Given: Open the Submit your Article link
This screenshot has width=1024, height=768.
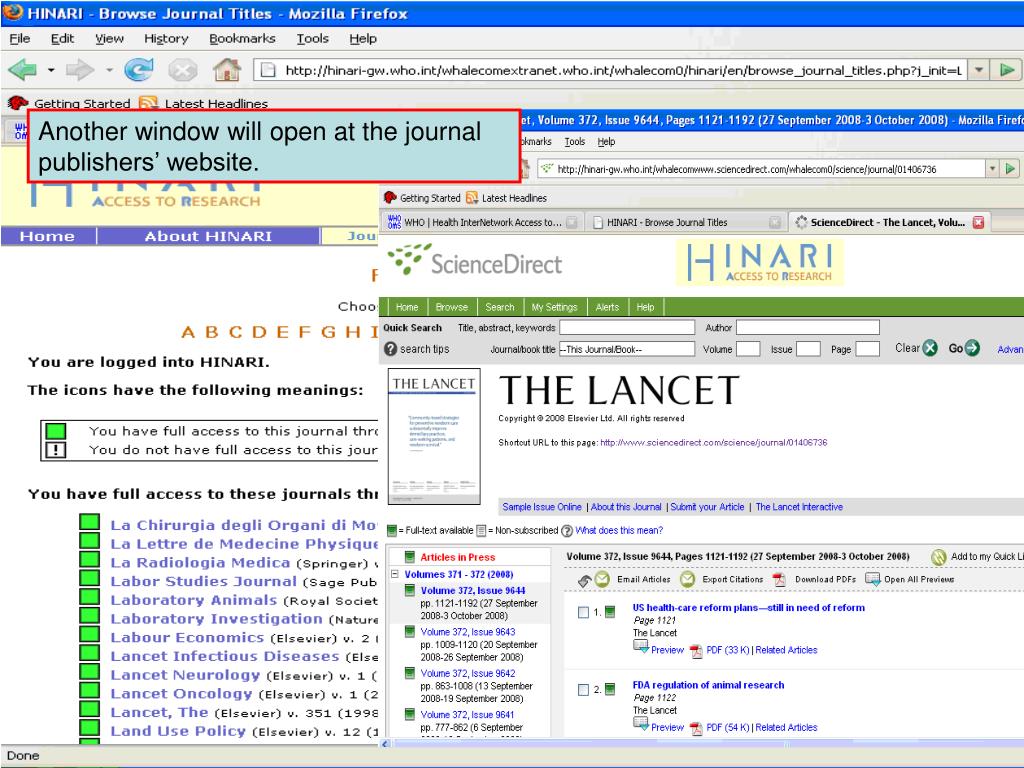Looking at the screenshot, I should 707,507.
